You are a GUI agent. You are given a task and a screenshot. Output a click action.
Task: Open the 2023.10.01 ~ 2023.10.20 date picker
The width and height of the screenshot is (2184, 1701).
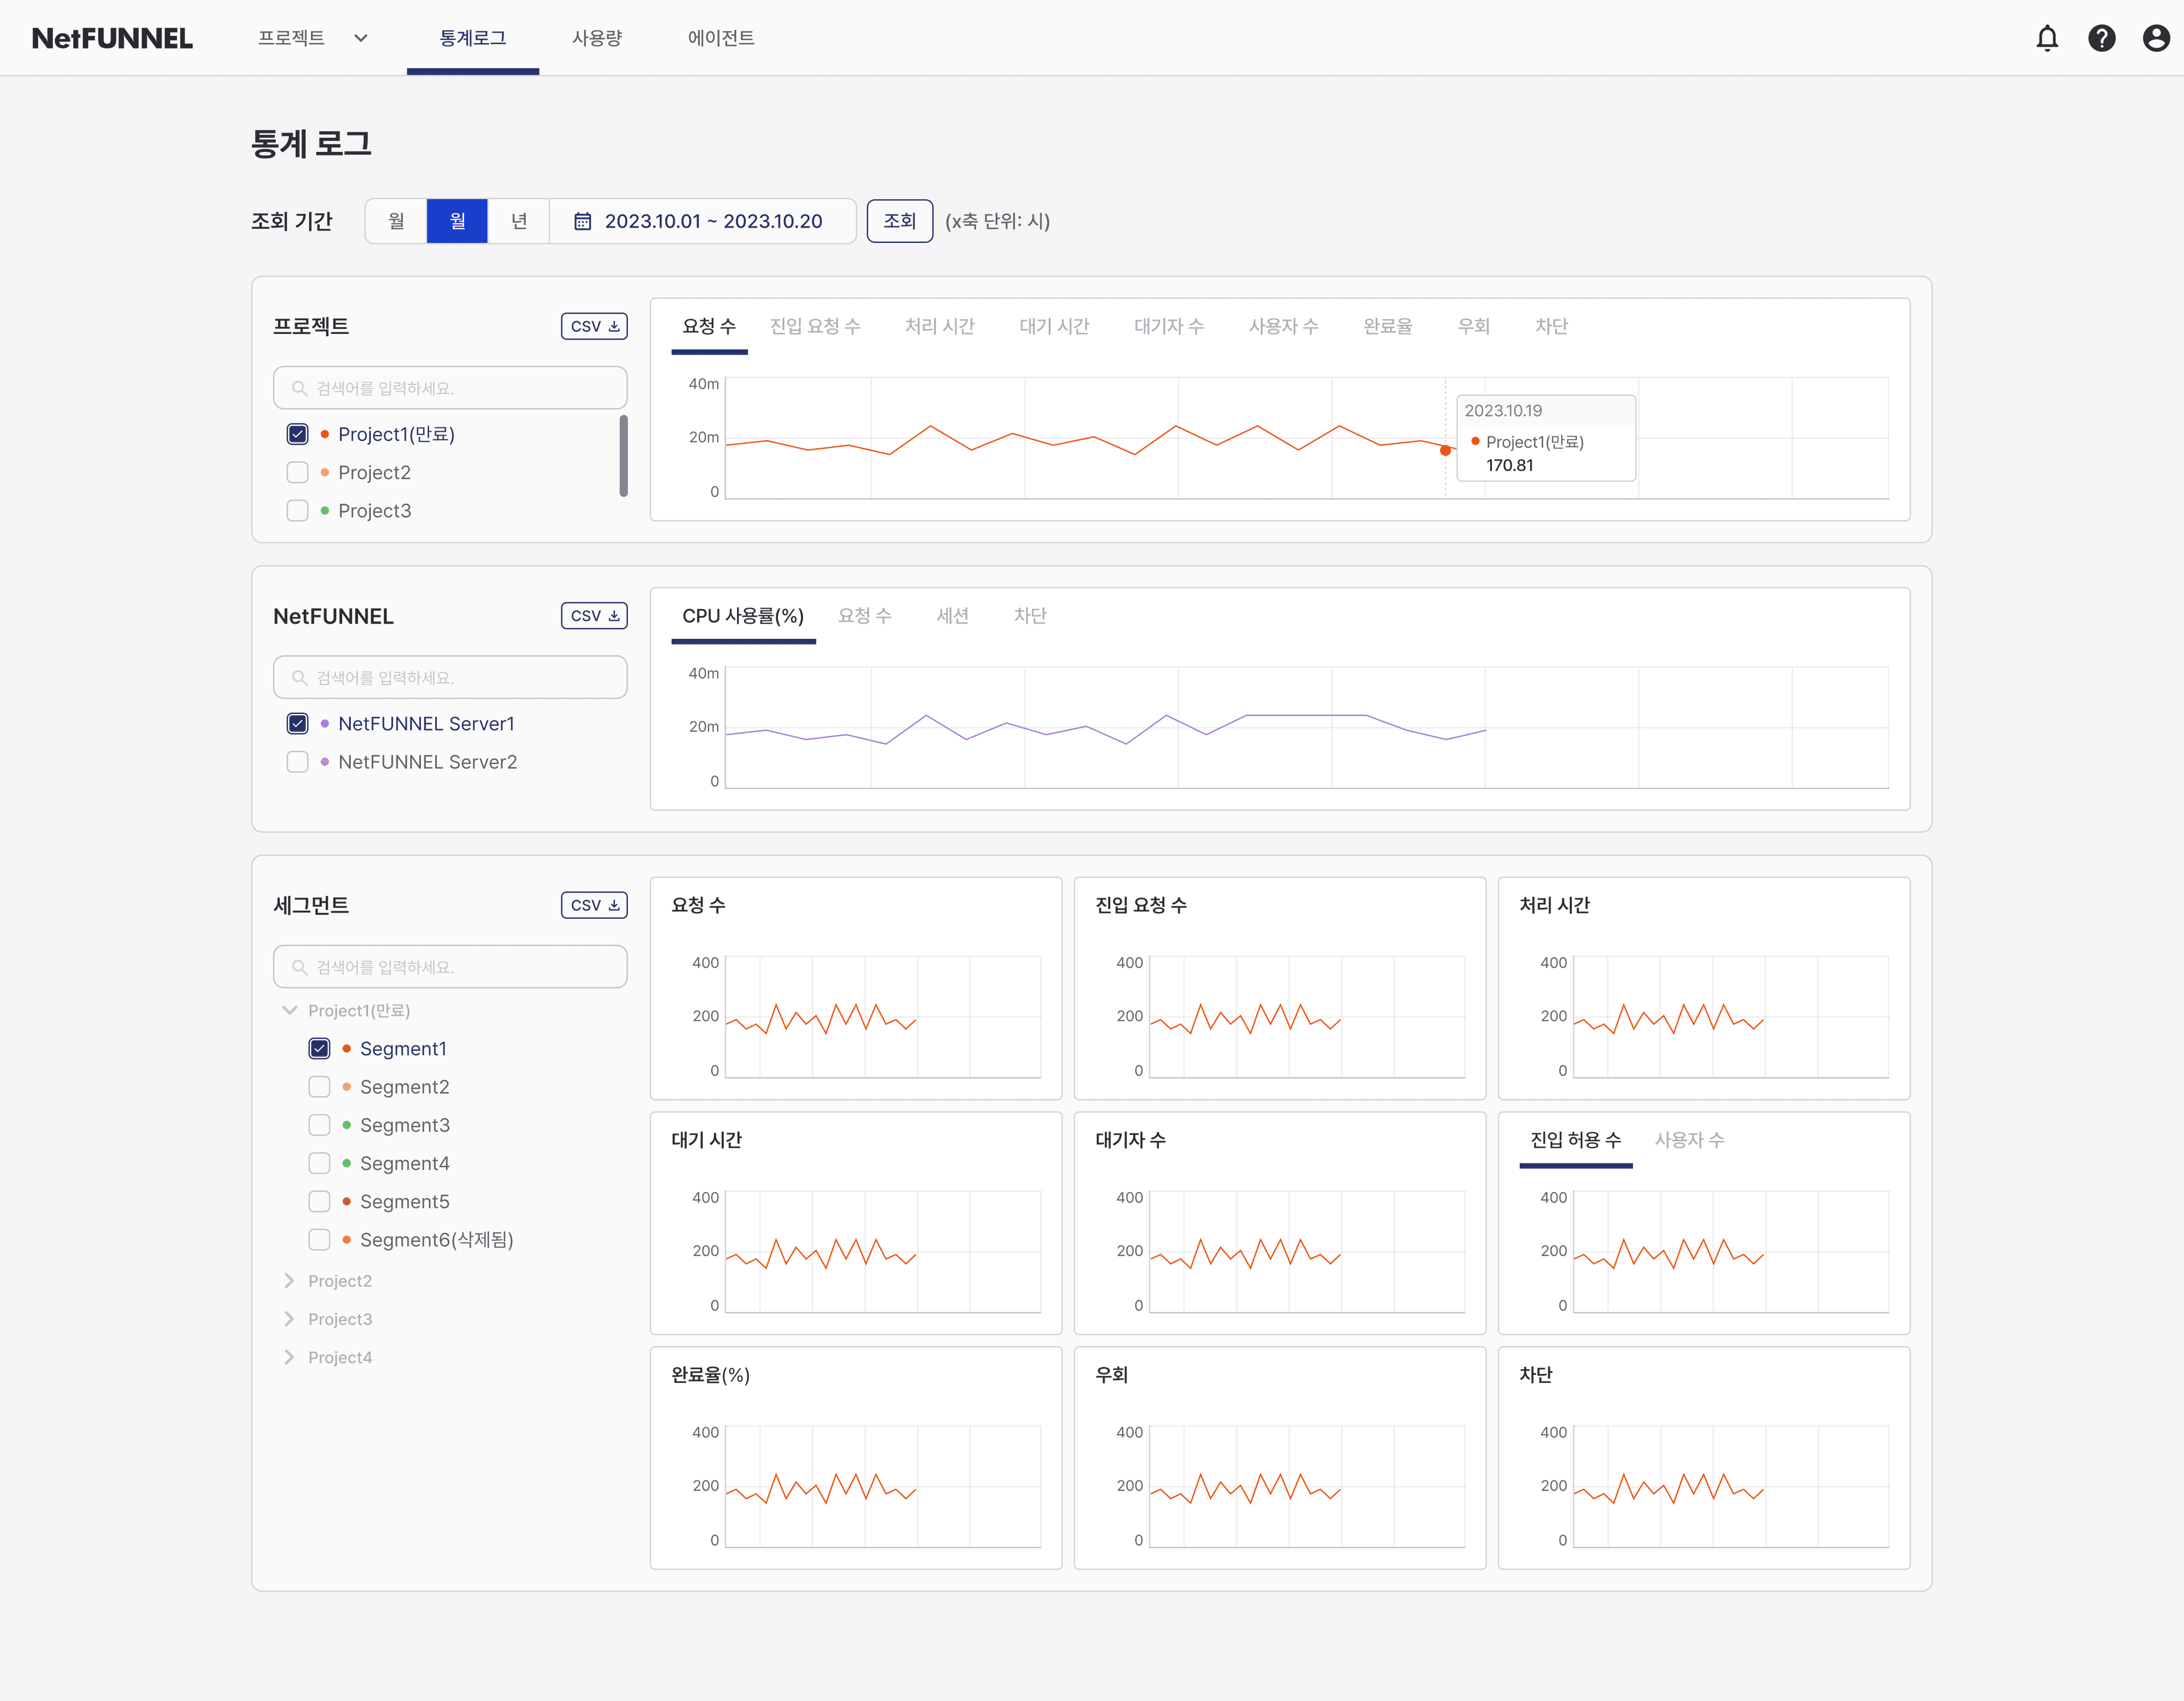tap(703, 221)
